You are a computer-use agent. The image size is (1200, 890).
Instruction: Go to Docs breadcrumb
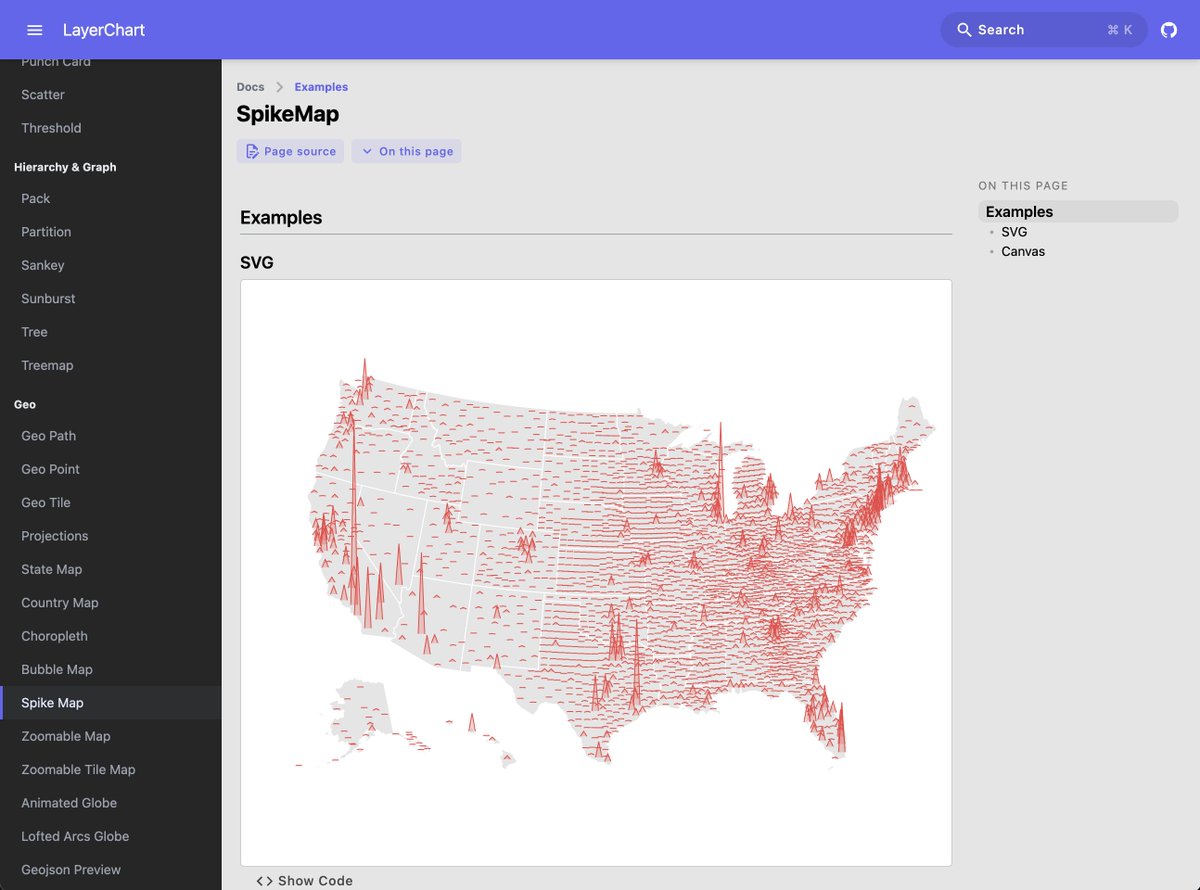[251, 87]
